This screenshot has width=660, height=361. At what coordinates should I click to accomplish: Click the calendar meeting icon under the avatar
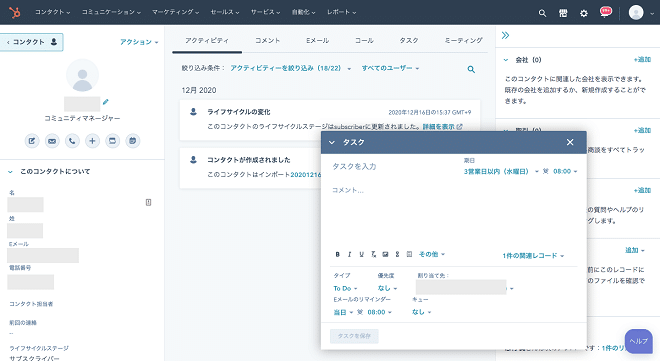tap(133, 141)
